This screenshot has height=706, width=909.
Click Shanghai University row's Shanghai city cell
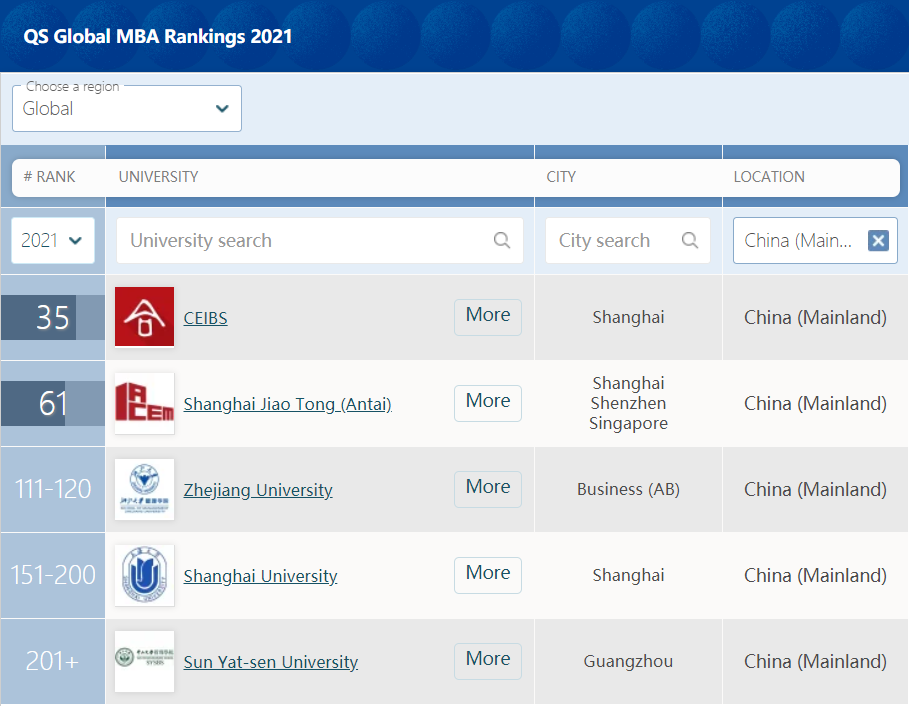pos(628,575)
